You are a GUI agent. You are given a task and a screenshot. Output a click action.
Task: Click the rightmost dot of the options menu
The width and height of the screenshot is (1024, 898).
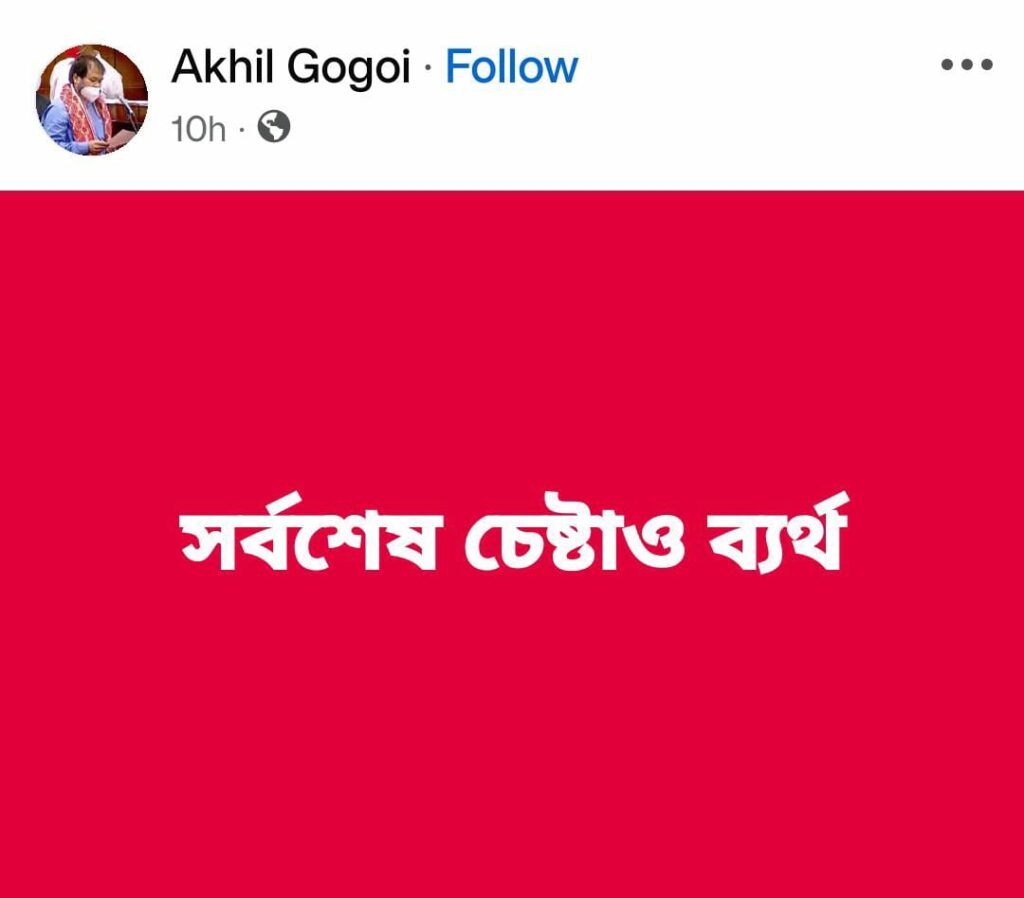click(x=987, y=64)
